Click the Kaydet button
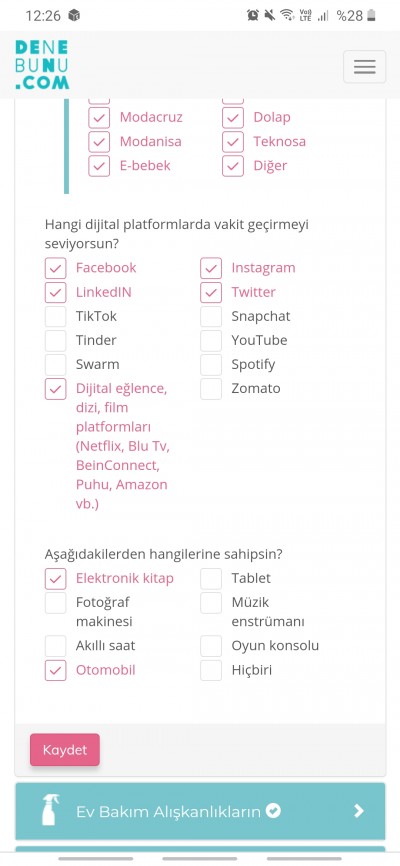 [x=65, y=750]
